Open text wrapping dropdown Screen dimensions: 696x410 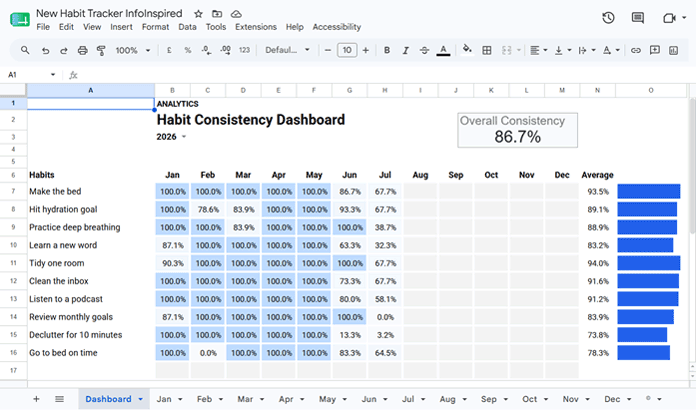pos(586,51)
